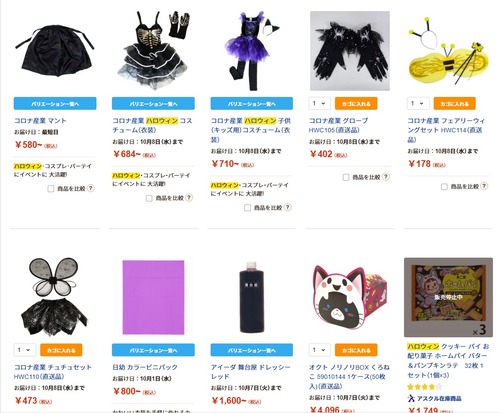Click help icon beside フェアリーウィングセット compare checkbox
500x413 pixels.
[x=484, y=186]
